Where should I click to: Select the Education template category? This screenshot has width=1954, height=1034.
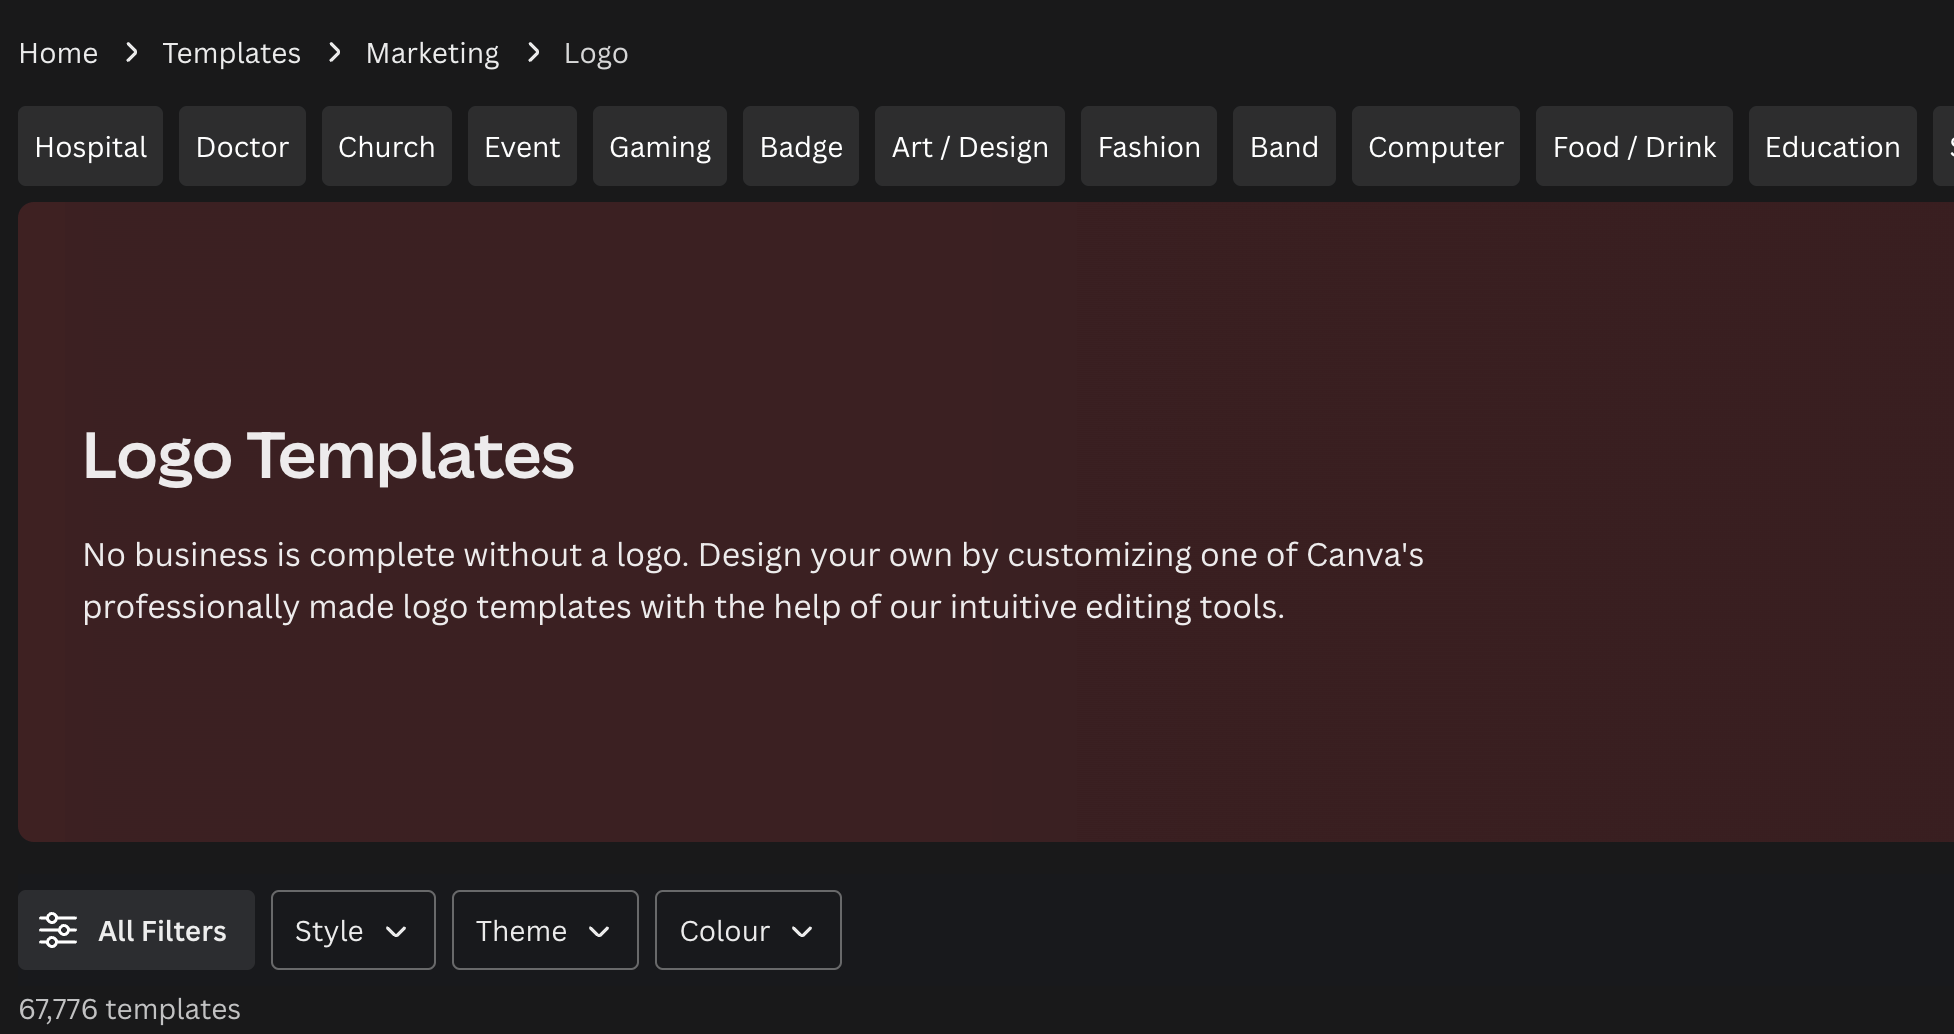(1832, 146)
